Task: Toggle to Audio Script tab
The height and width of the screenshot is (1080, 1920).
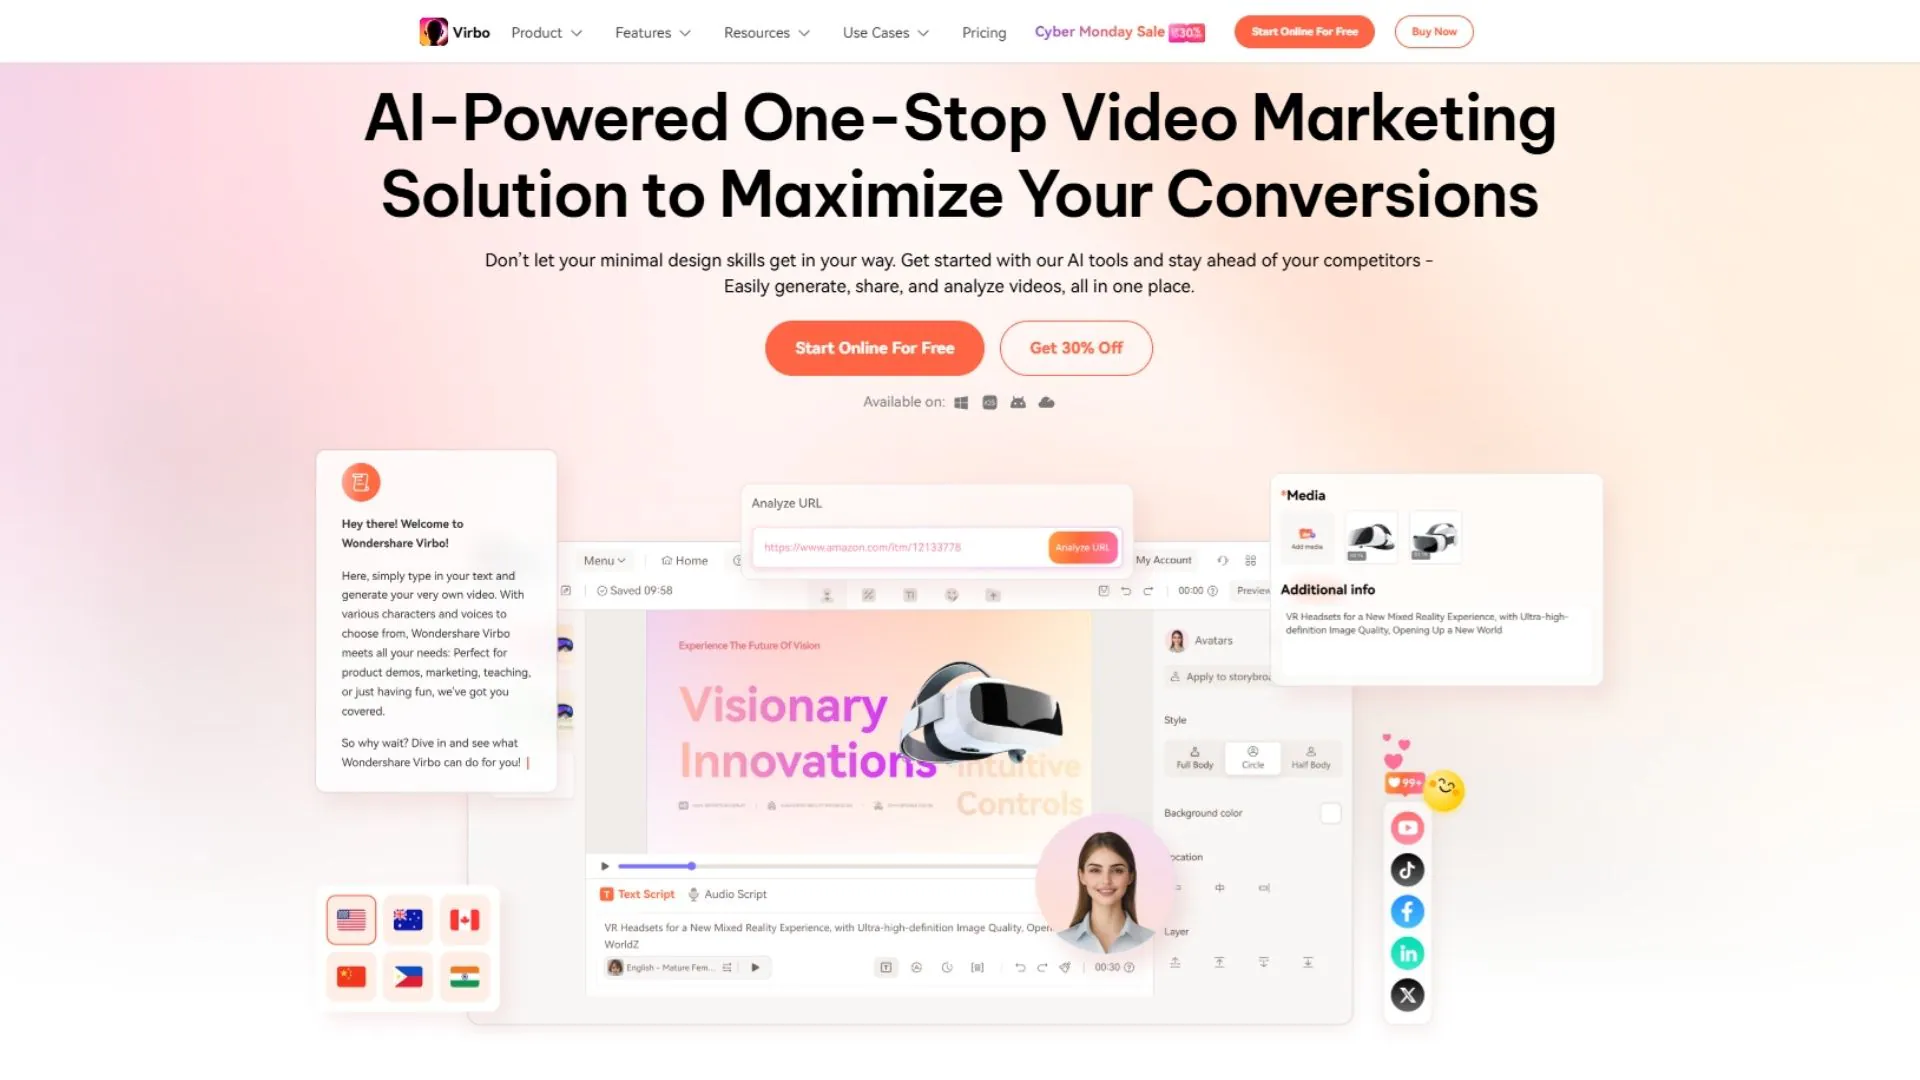Action: pyautogui.click(x=728, y=894)
